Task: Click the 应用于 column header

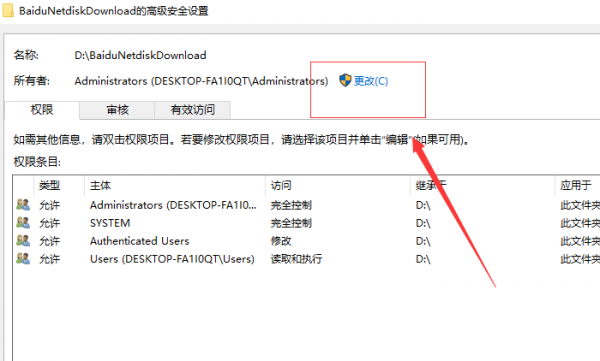Action: [x=577, y=186]
